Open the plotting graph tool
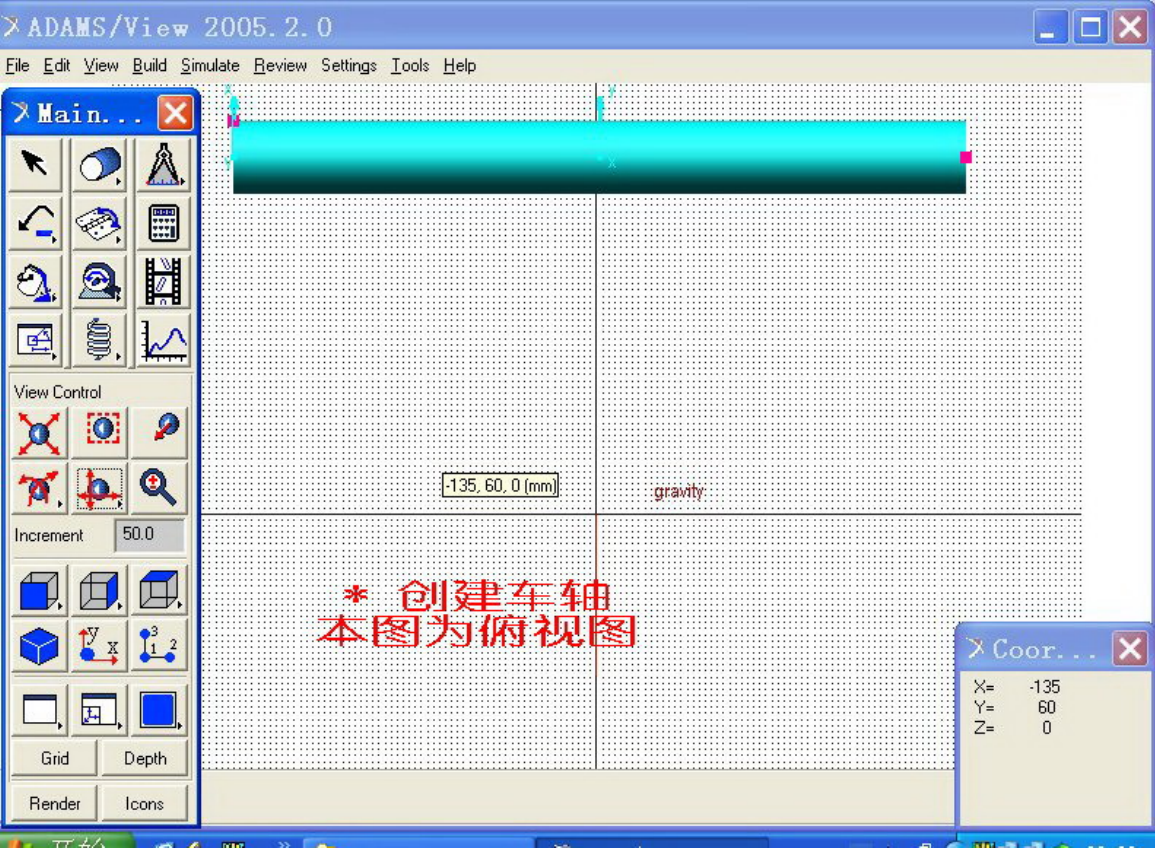 [x=163, y=340]
